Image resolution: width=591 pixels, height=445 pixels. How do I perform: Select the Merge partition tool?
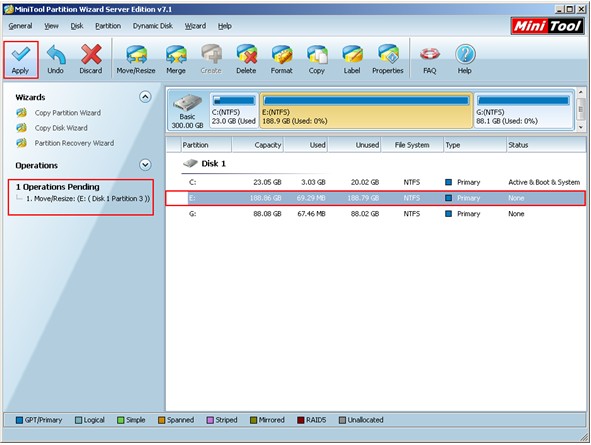pos(176,60)
